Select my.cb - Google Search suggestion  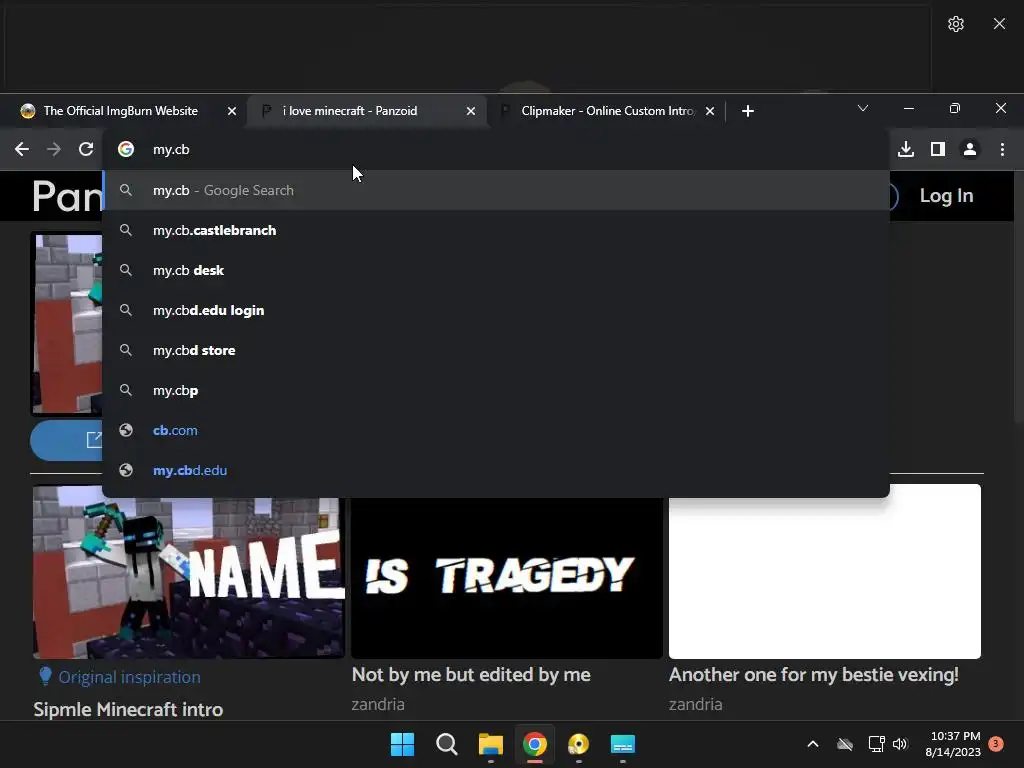coord(496,191)
